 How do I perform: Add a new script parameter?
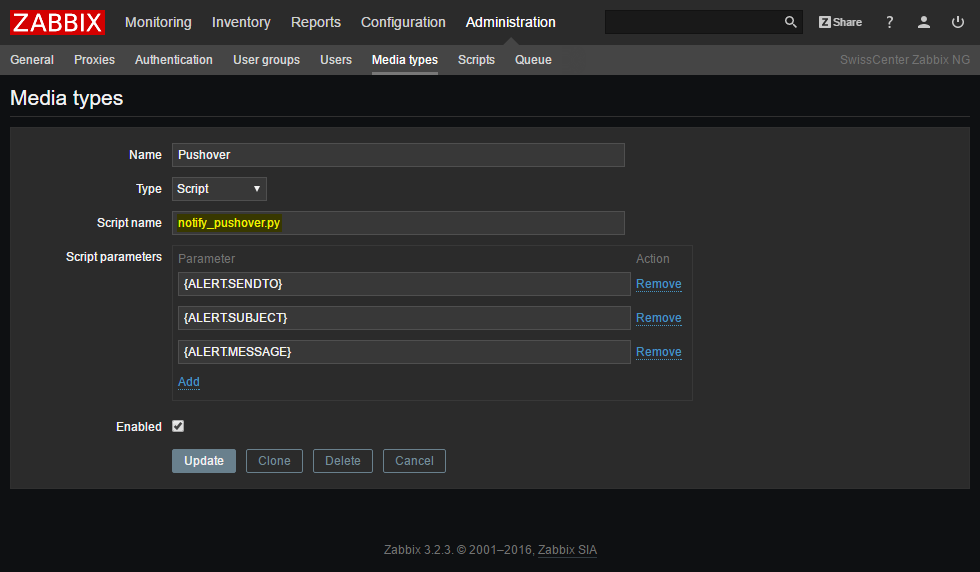189,382
